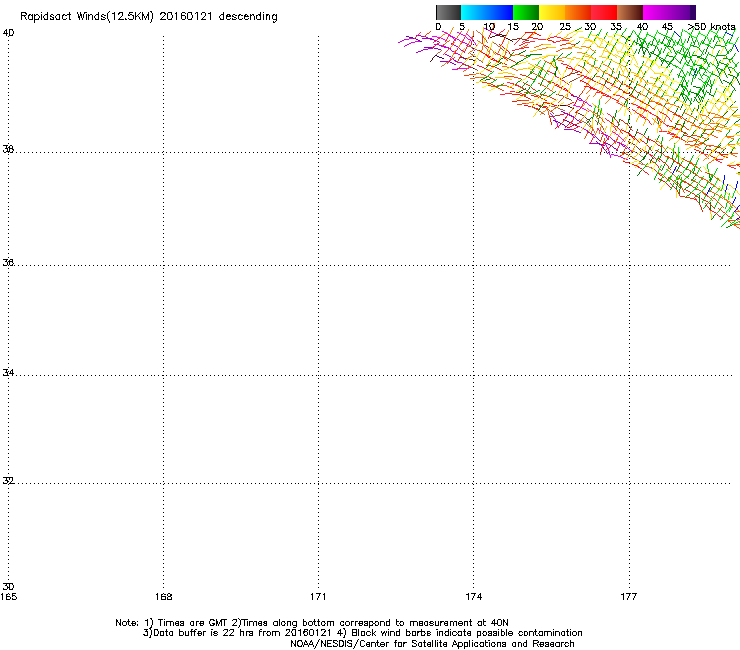Click longitude label 171 on bottom axis
740x650 pixels.
tap(318, 597)
